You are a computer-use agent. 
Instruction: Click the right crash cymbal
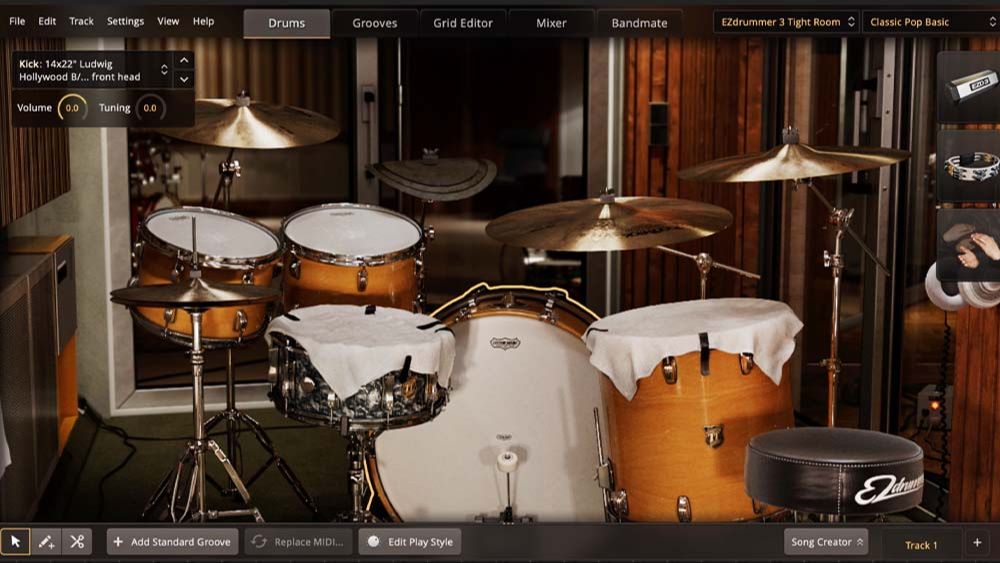[793, 162]
